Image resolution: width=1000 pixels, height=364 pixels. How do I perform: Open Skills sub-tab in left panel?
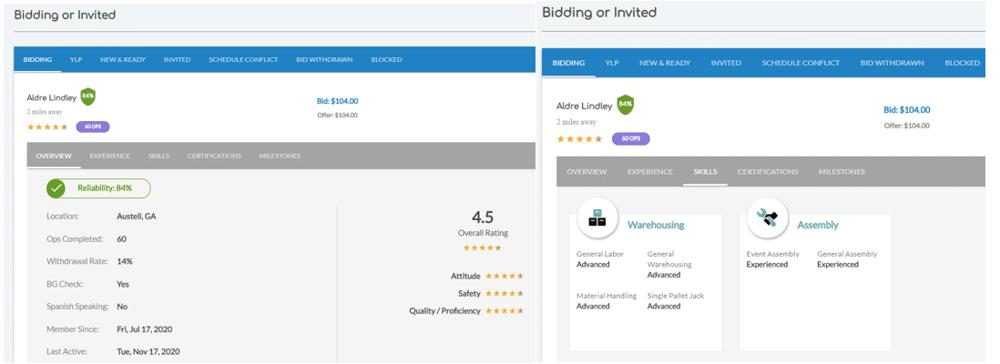pos(159,156)
